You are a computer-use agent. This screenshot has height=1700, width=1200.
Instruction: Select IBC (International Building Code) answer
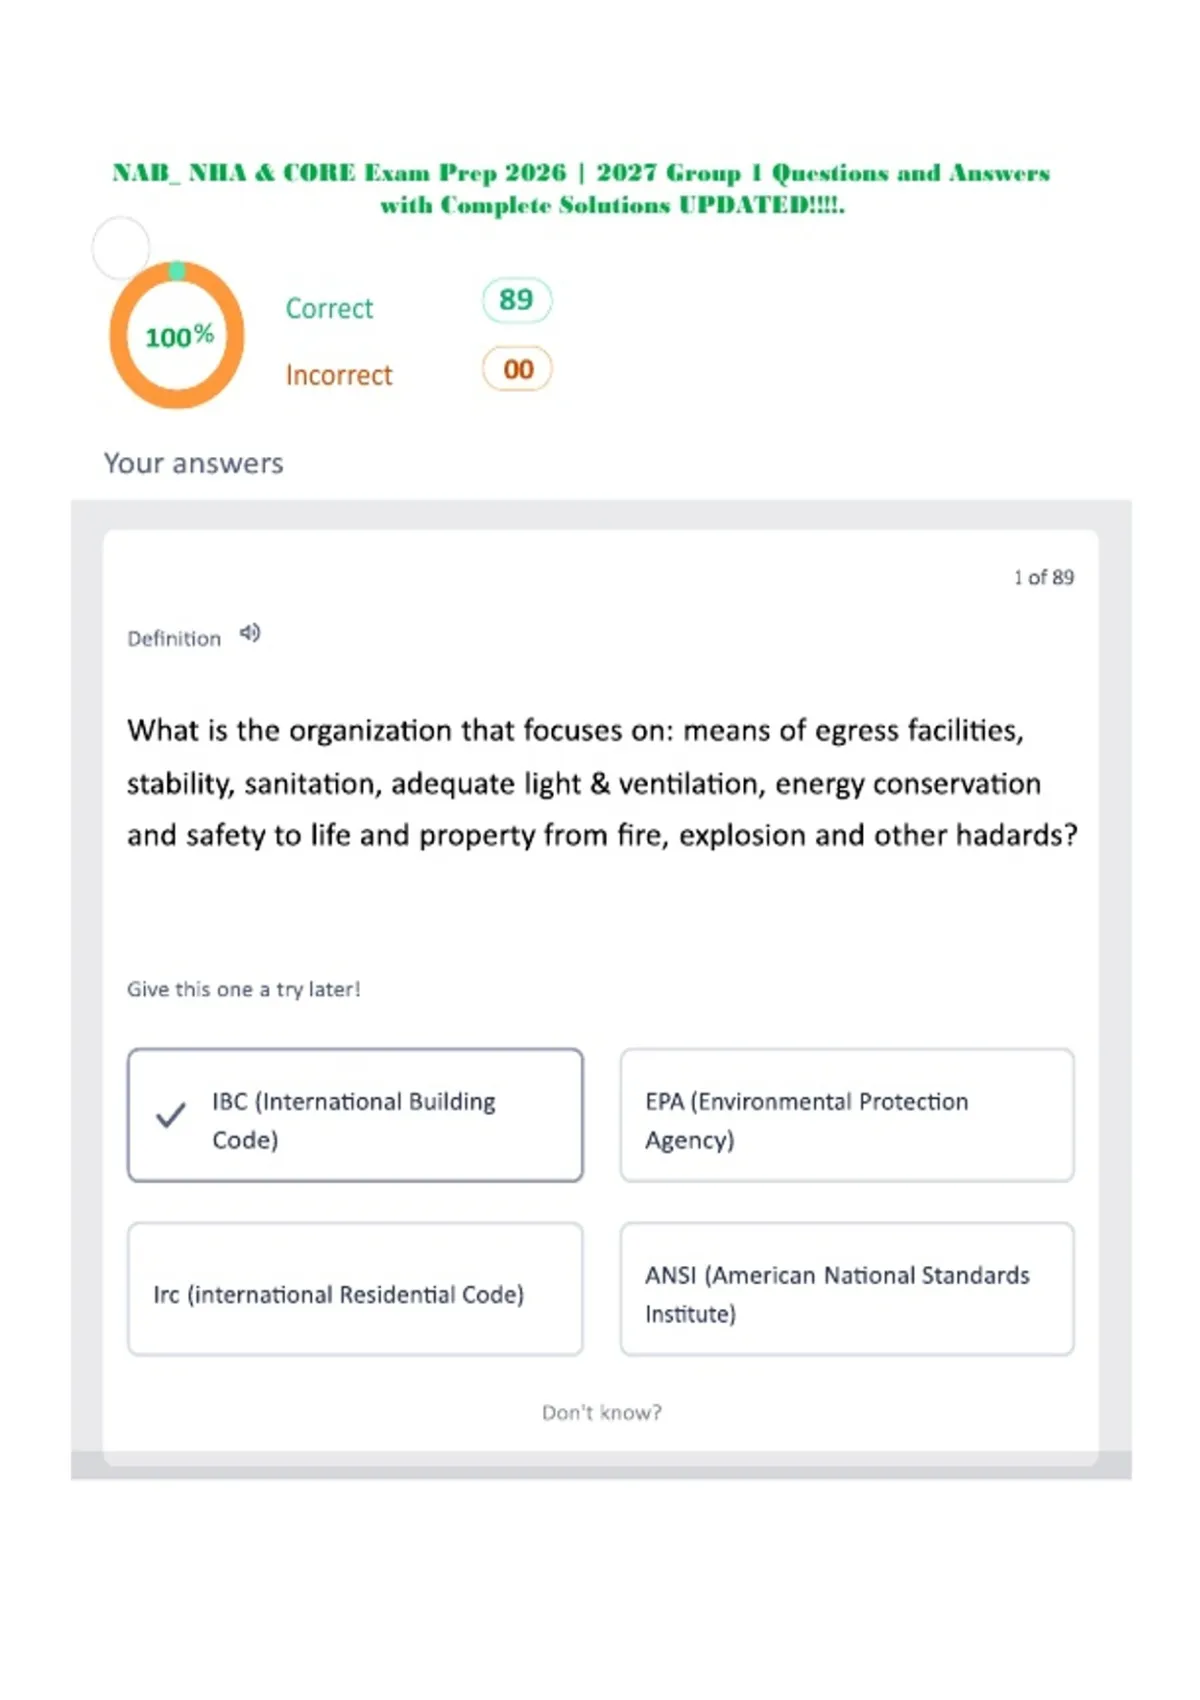[355, 1115]
